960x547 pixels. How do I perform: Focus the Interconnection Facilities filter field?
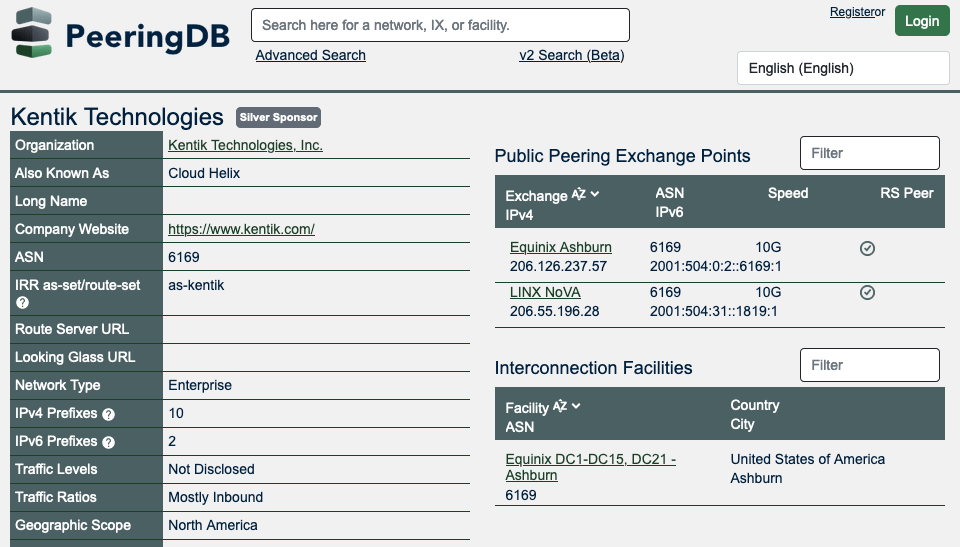click(x=869, y=365)
